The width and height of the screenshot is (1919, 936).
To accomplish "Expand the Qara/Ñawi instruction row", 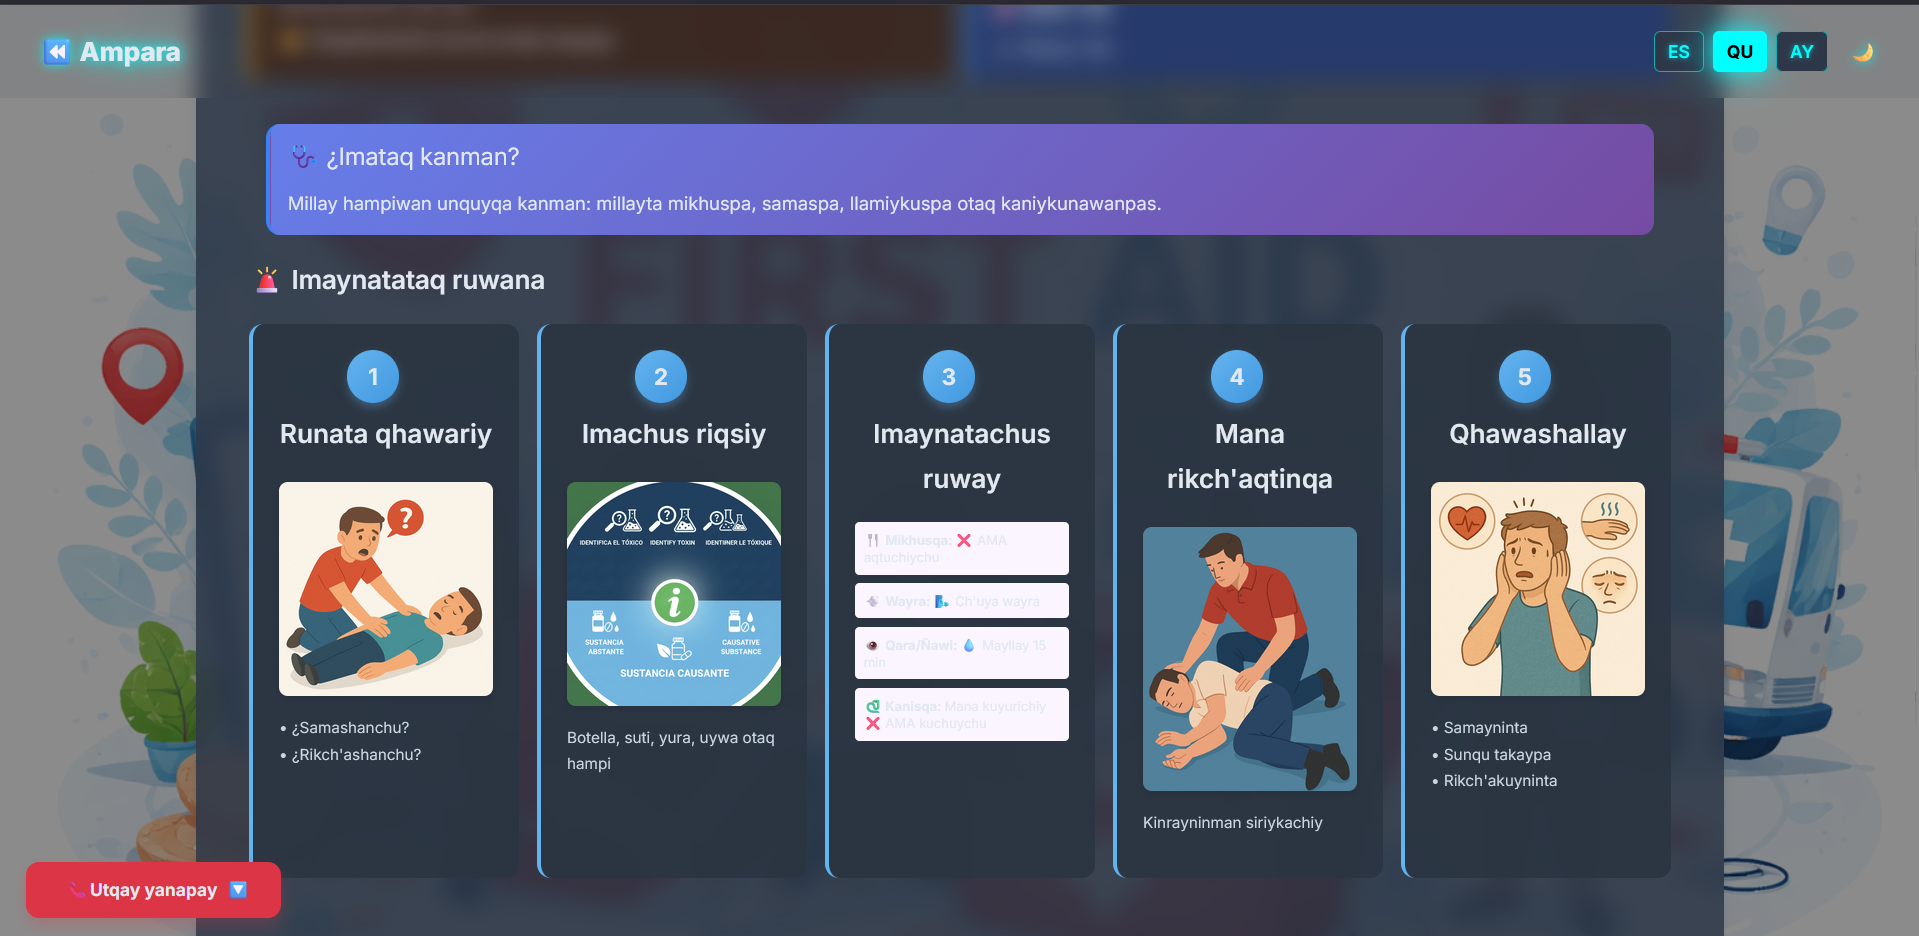I will coord(961,653).
